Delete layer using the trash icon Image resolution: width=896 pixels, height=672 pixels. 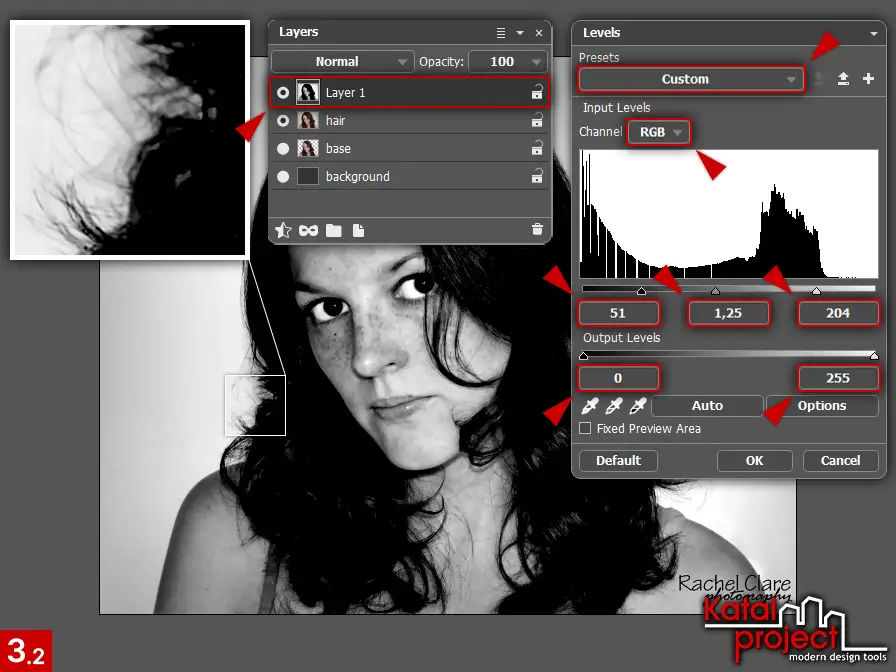(537, 230)
